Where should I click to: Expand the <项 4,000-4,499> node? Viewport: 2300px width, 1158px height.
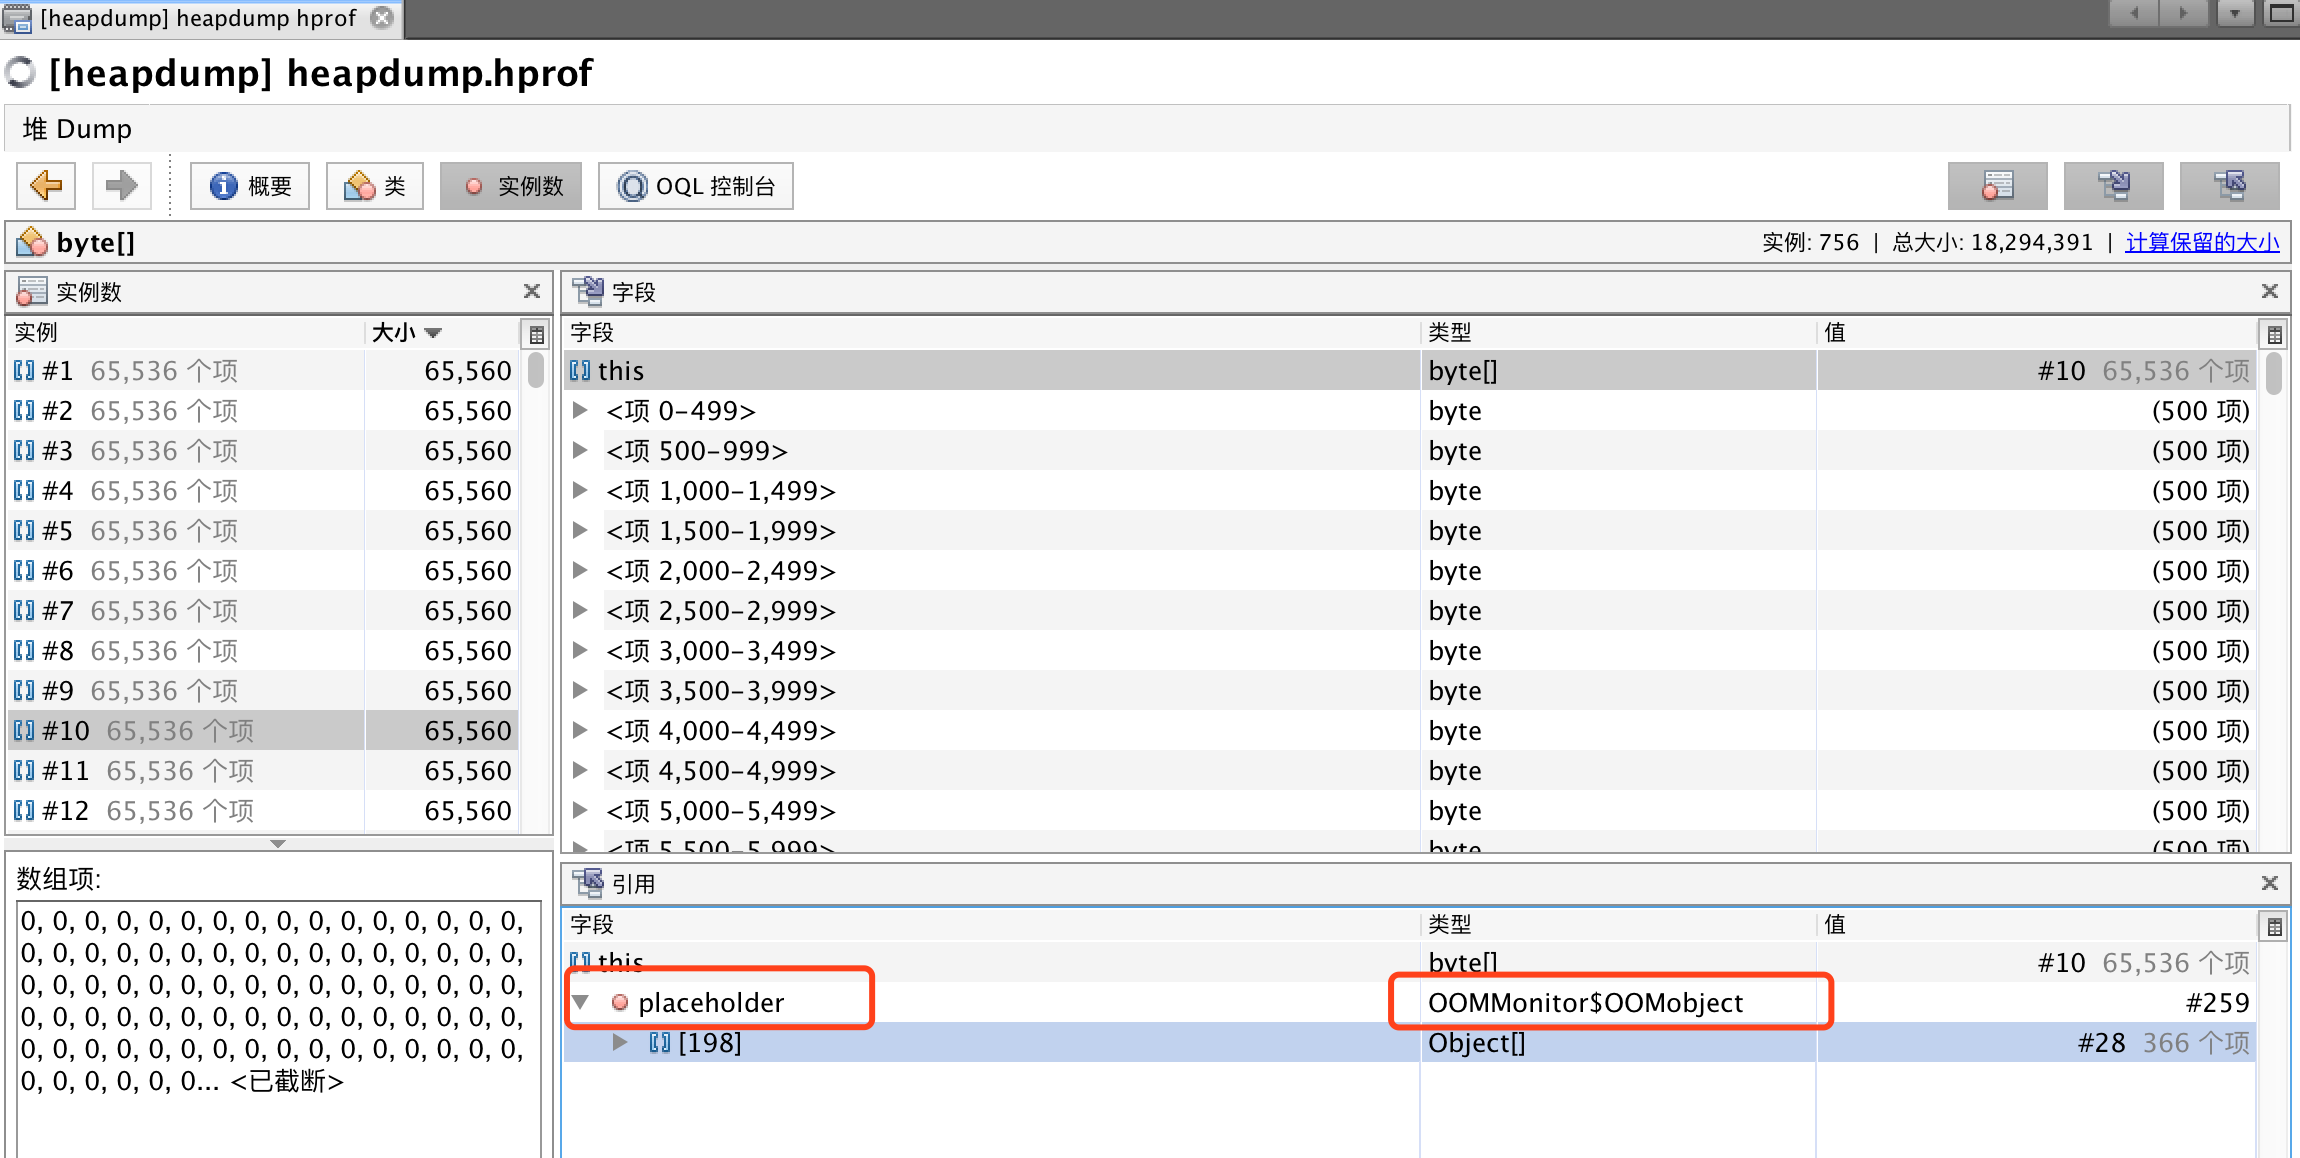click(x=580, y=730)
